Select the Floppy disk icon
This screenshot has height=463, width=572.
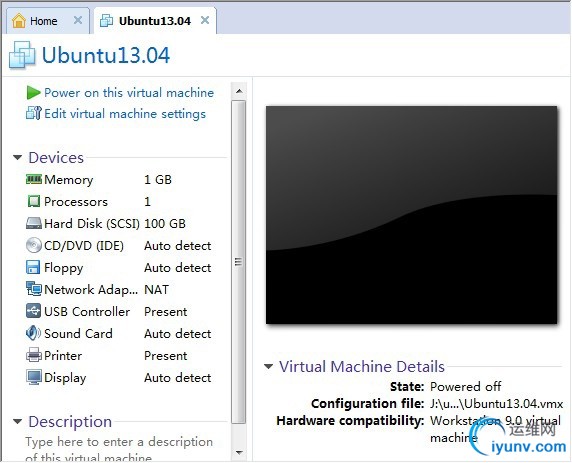click(x=33, y=267)
